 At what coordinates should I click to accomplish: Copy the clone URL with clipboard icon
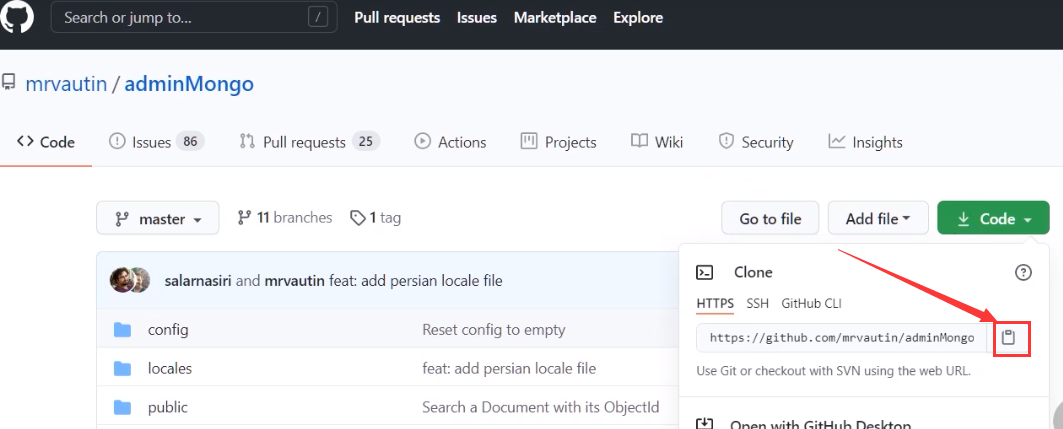click(1008, 338)
